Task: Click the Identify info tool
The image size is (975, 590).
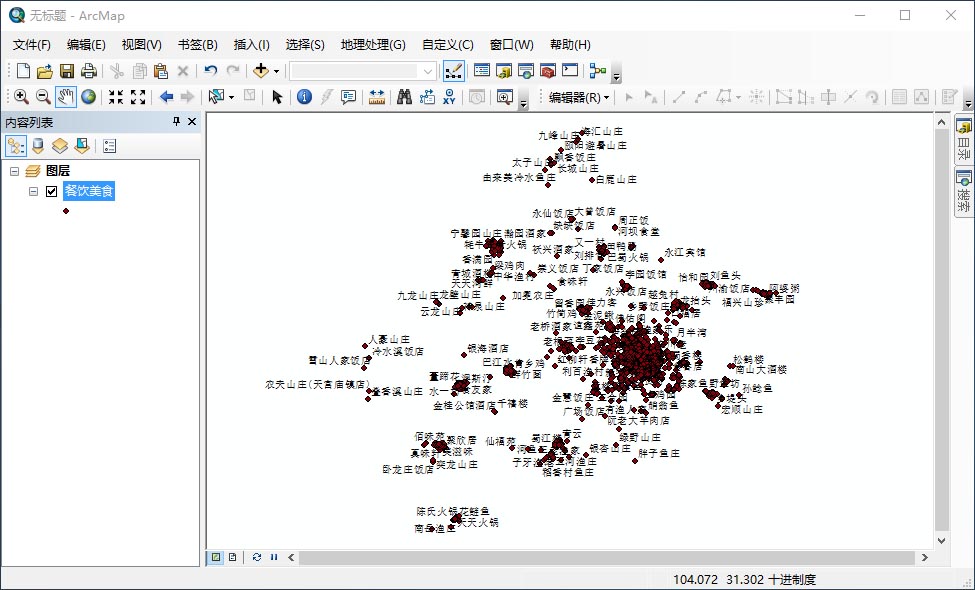Action: pos(304,97)
